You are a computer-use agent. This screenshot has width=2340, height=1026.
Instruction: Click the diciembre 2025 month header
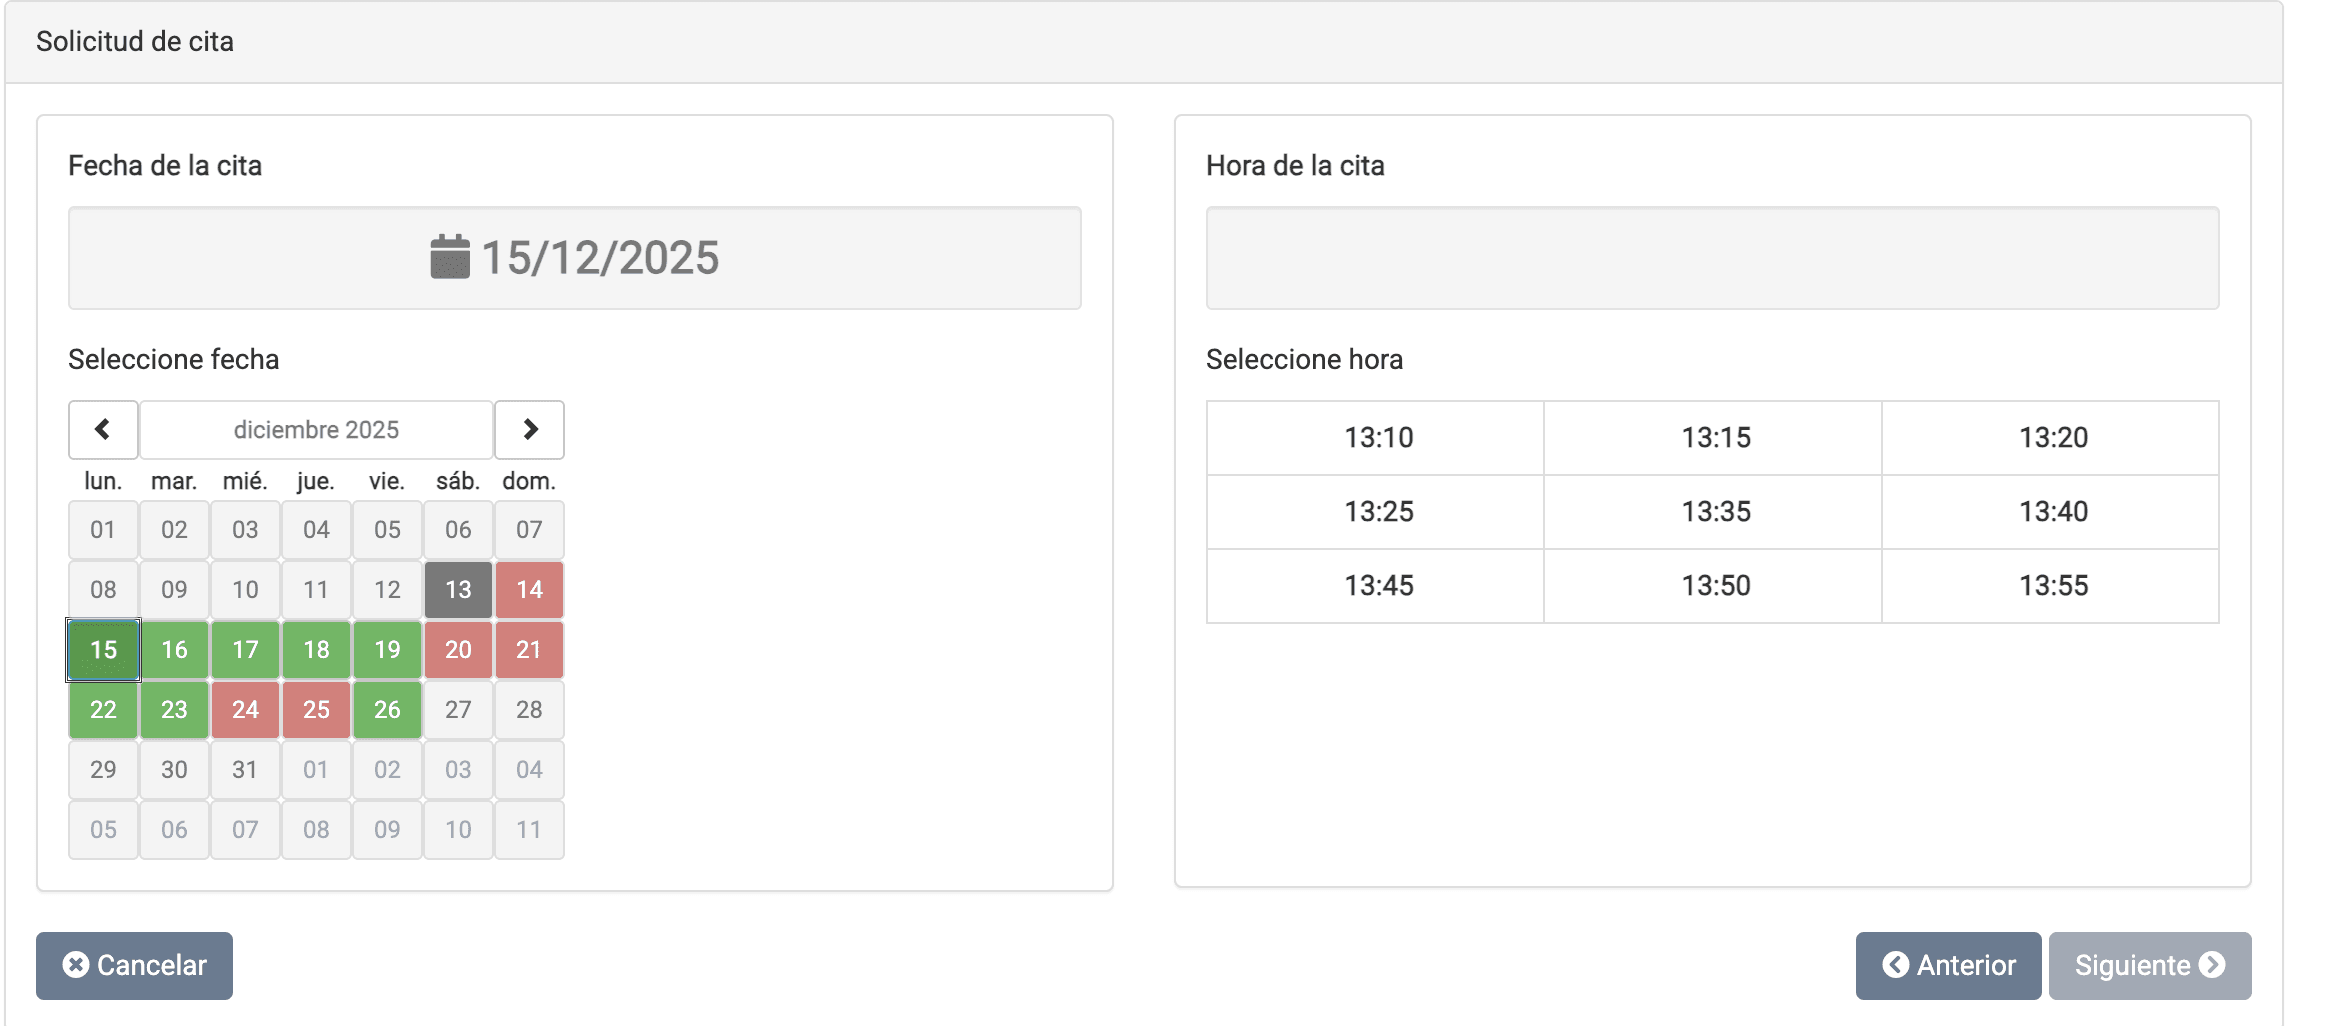(x=316, y=430)
